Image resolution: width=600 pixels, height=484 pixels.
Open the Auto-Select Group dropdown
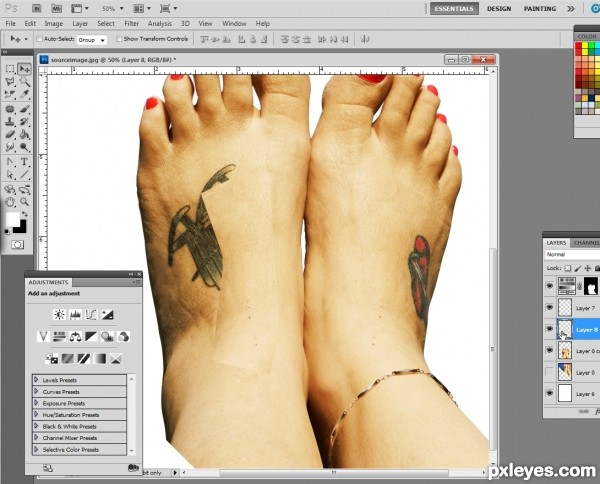pyautogui.click(x=92, y=40)
